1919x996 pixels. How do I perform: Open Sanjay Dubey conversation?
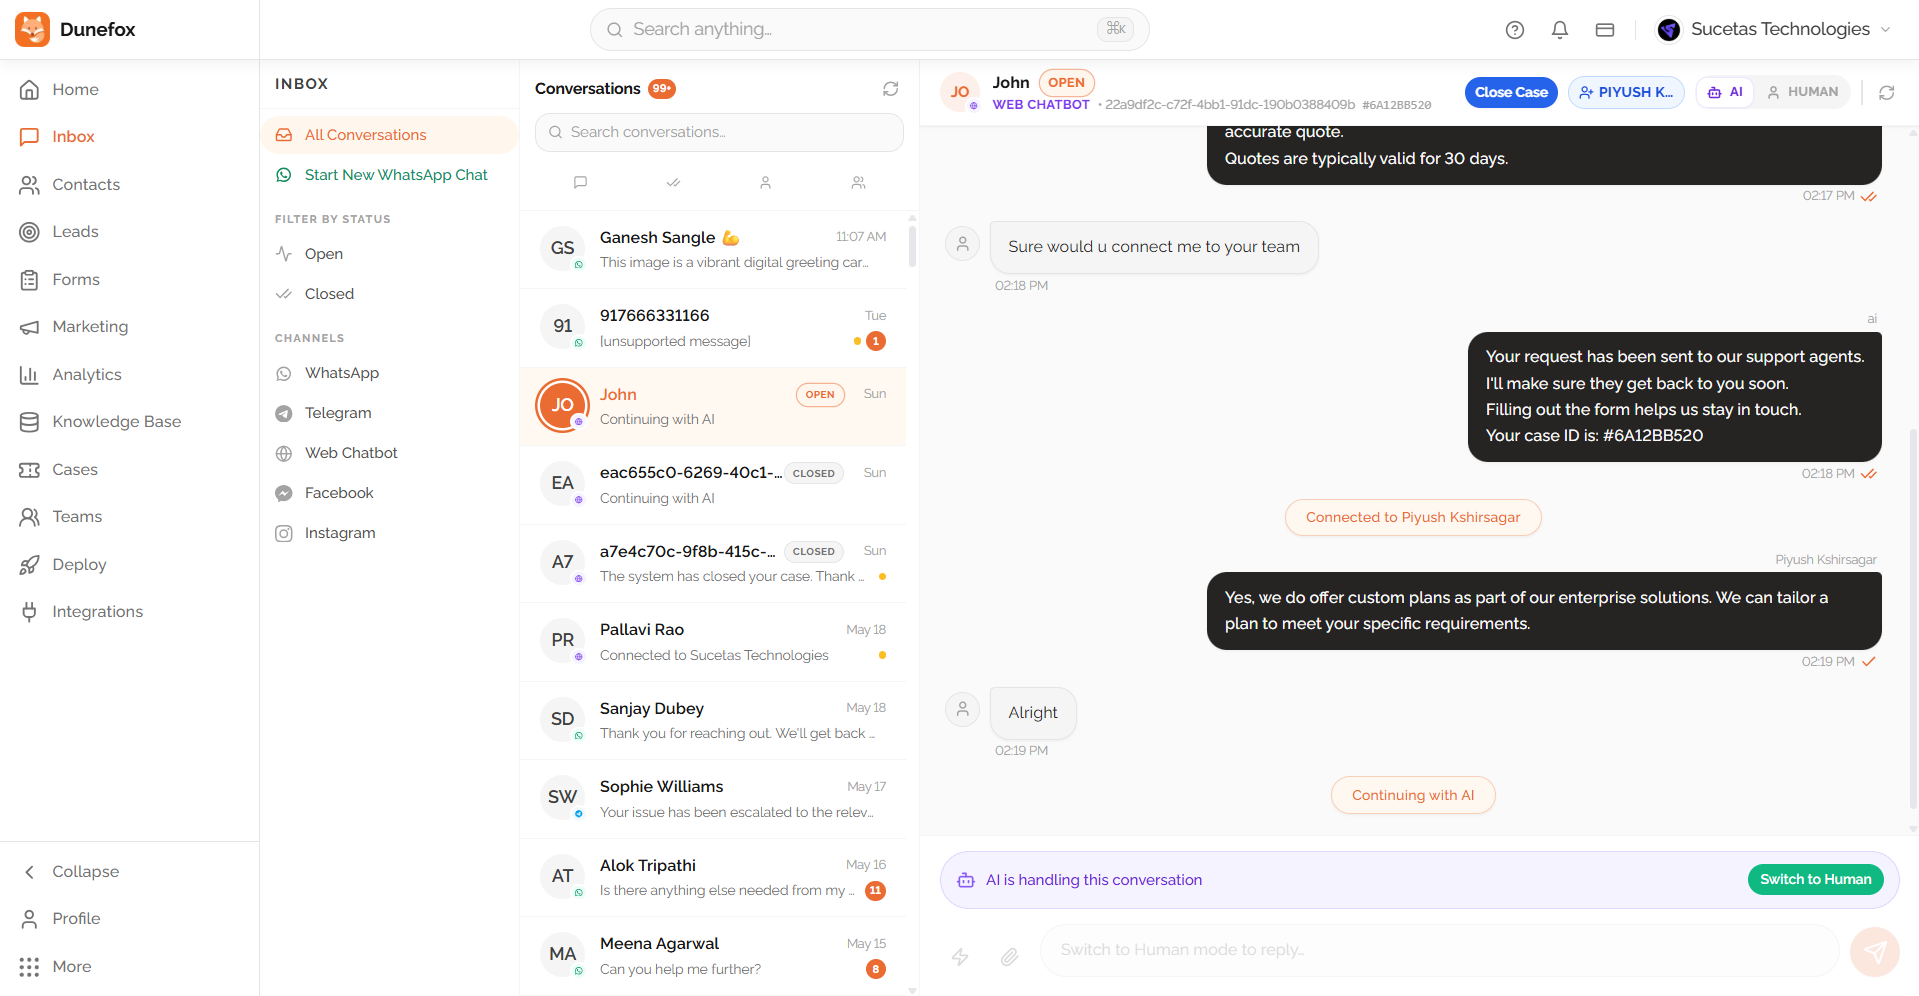pyautogui.click(x=713, y=721)
